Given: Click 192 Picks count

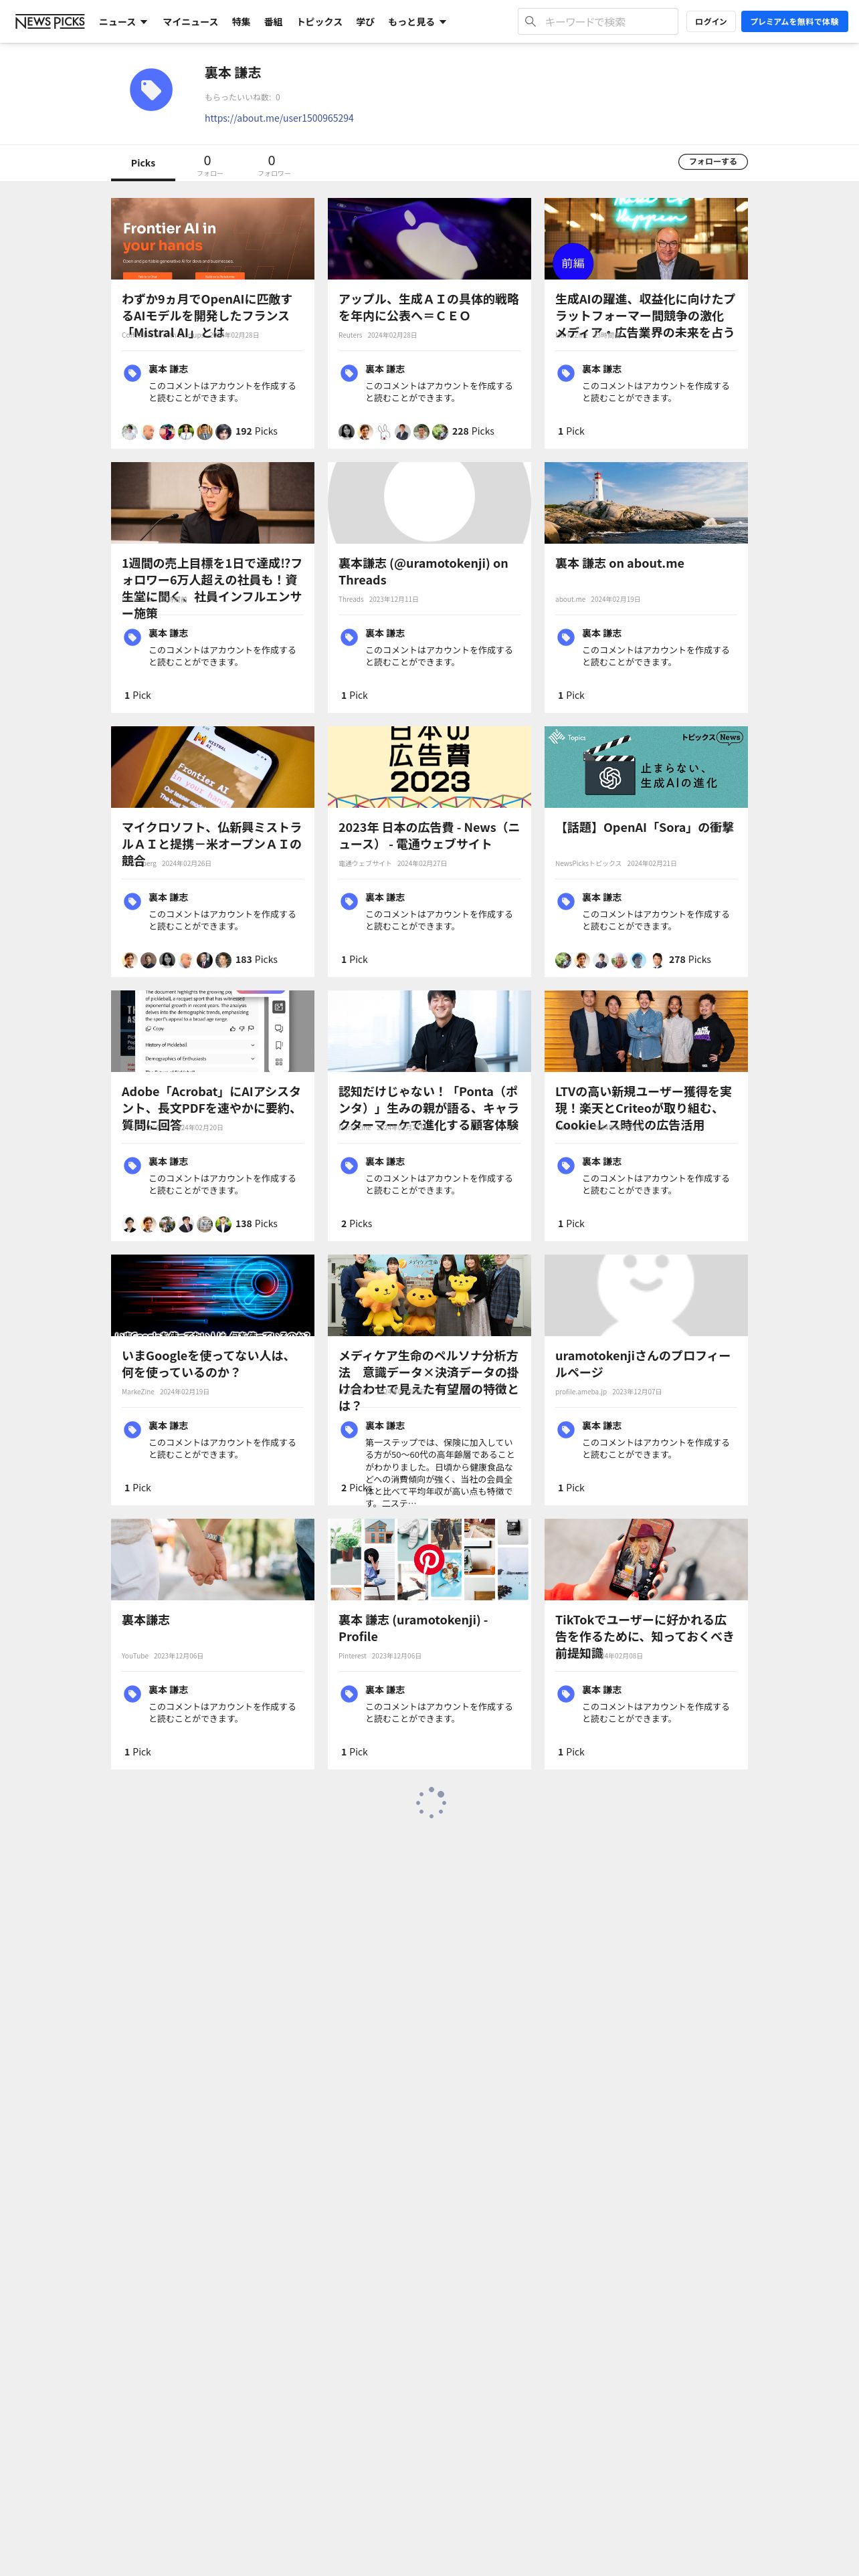Looking at the screenshot, I should (256, 431).
